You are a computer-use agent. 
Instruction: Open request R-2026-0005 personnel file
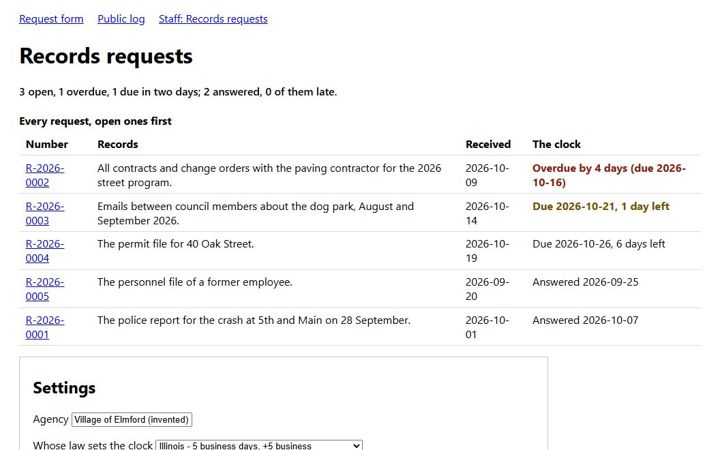(x=45, y=289)
